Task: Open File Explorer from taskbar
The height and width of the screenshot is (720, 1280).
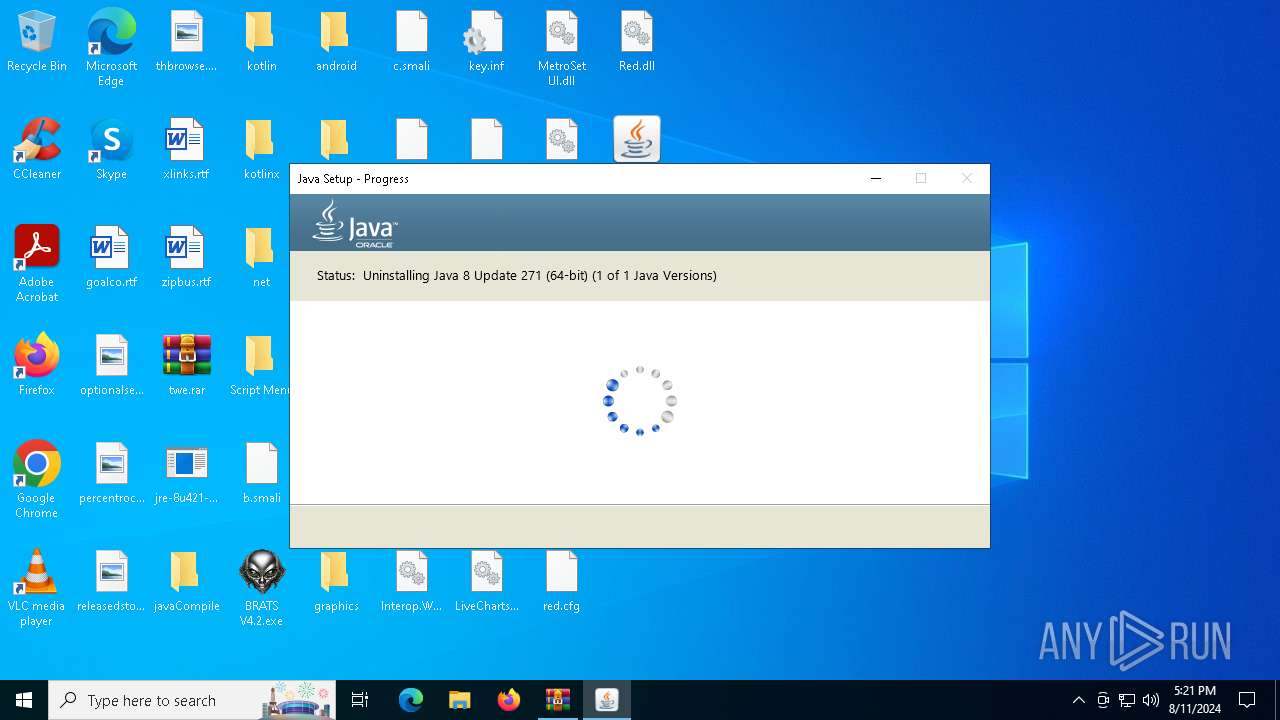Action: pos(460,700)
